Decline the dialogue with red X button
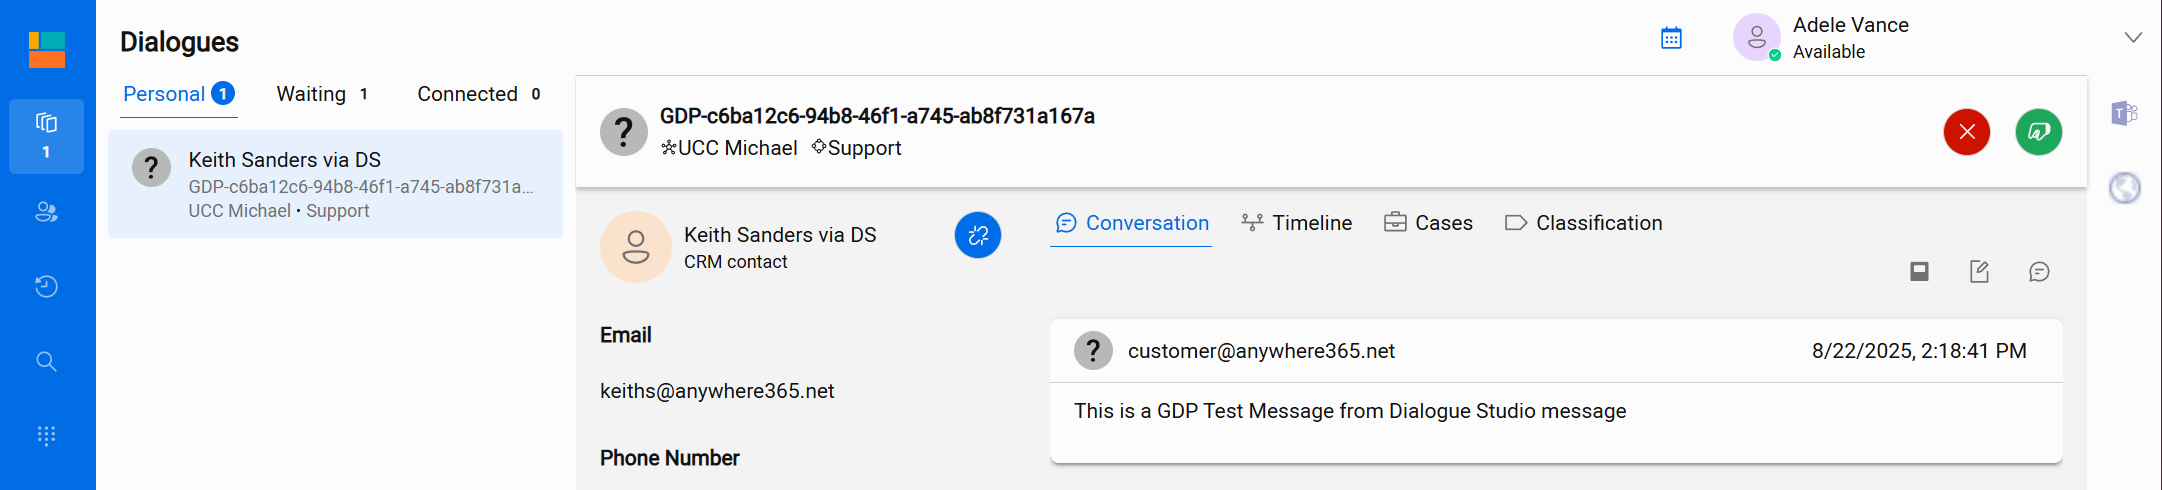Viewport: 2162px width, 490px height. point(1966,132)
